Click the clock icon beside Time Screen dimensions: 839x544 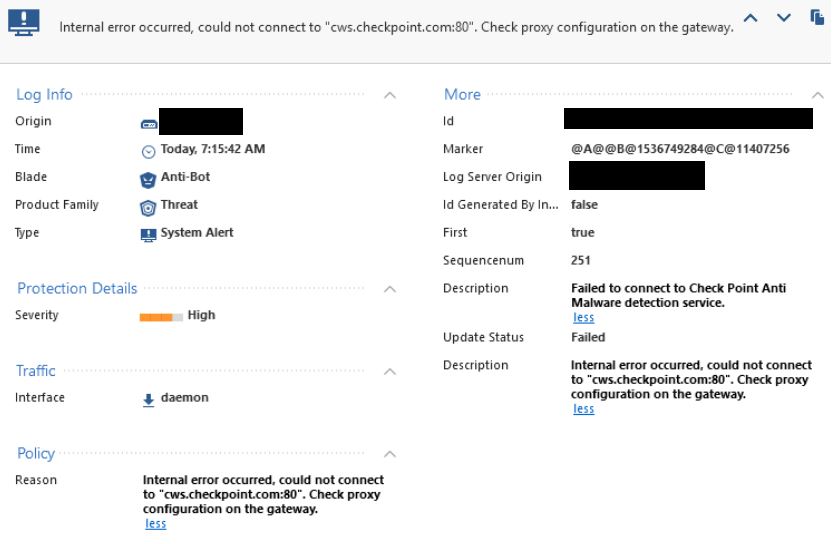coord(148,152)
